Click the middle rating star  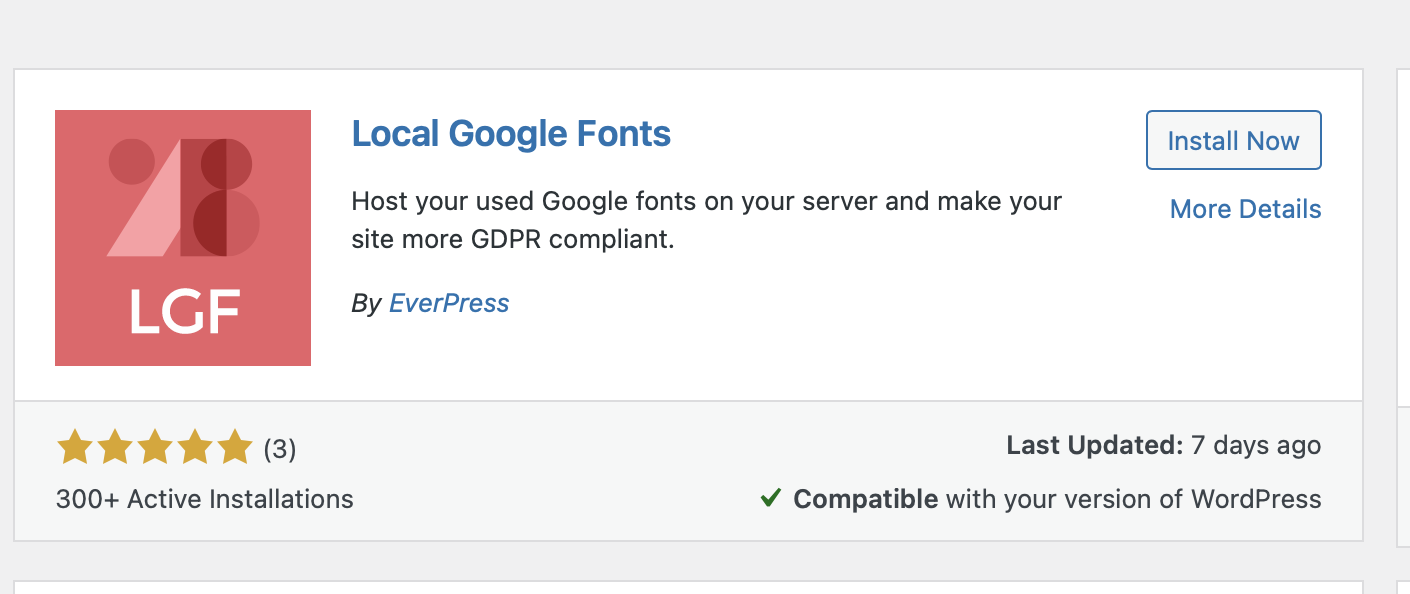click(x=154, y=448)
